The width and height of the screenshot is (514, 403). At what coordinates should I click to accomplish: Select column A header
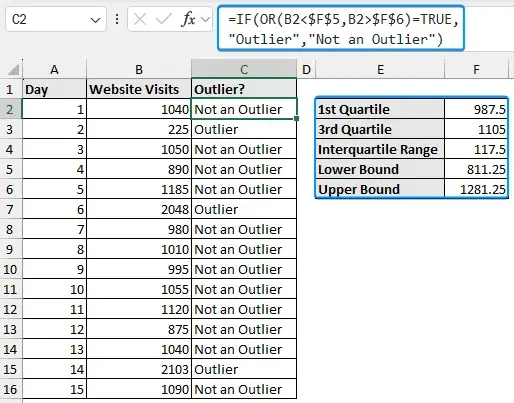tap(54, 69)
